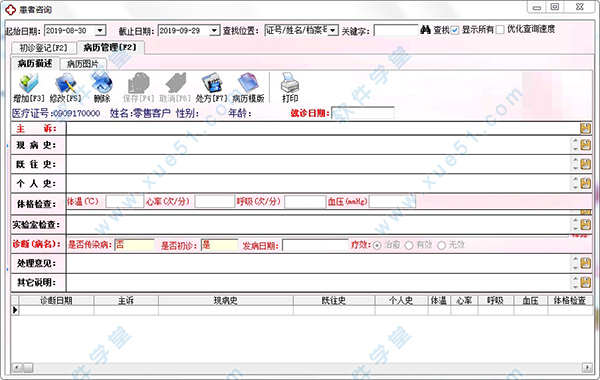The image size is (600, 380).
Task: Click the 体温(C) input field
Action: click(x=125, y=202)
